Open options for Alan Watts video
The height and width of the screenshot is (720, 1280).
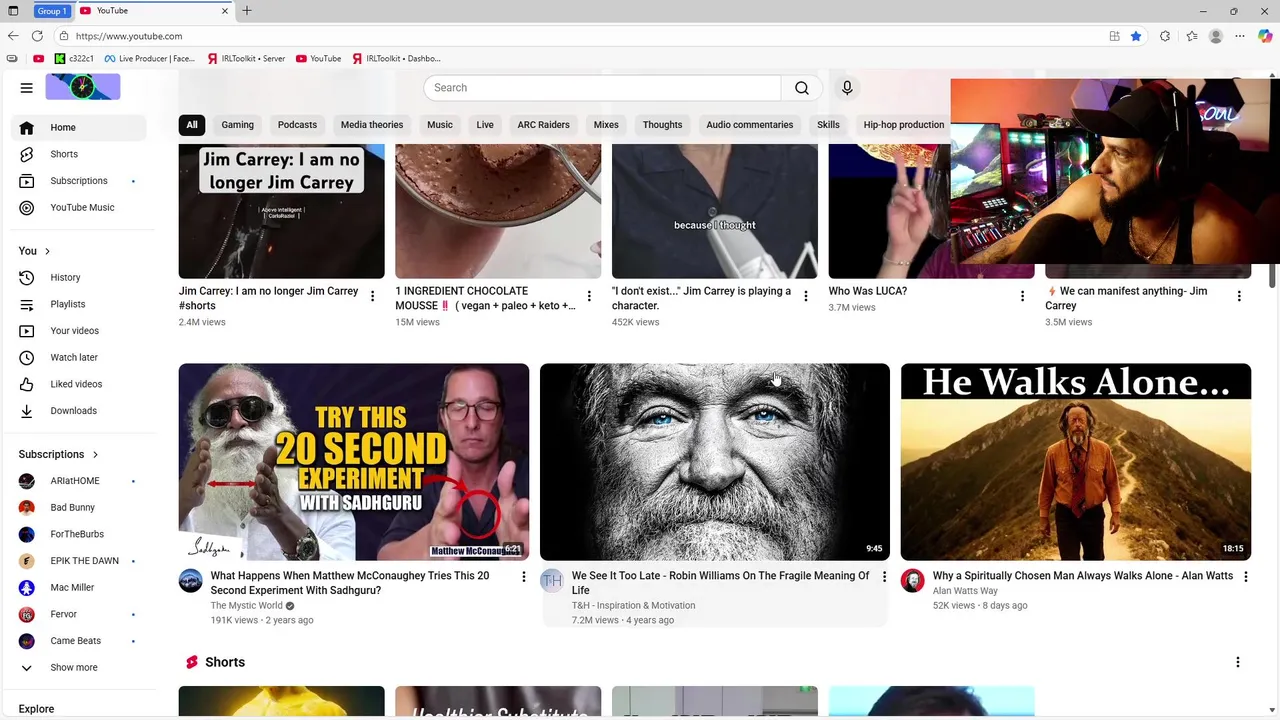click(1245, 577)
